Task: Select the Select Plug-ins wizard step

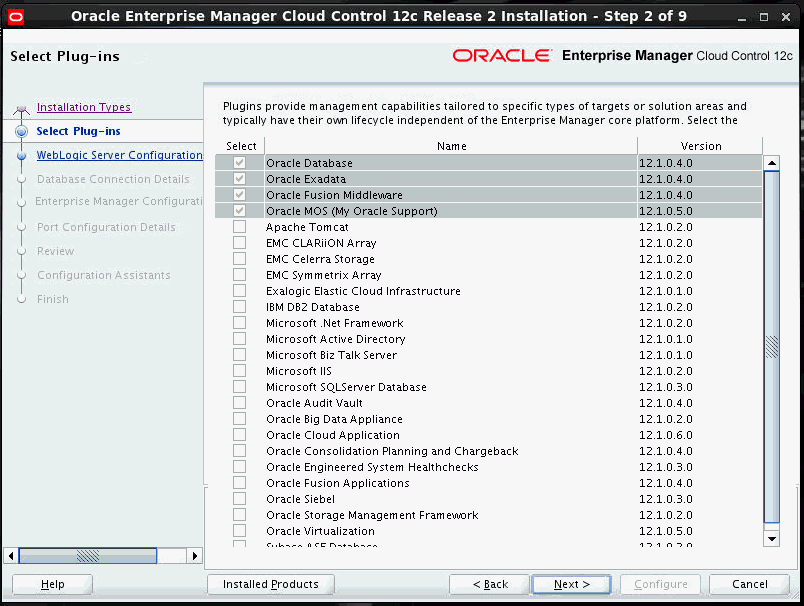Action: (x=78, y=131)
